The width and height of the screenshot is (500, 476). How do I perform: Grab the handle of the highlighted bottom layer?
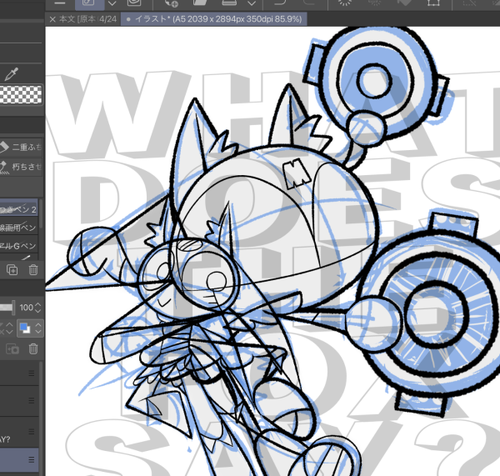tap(31, 460)
